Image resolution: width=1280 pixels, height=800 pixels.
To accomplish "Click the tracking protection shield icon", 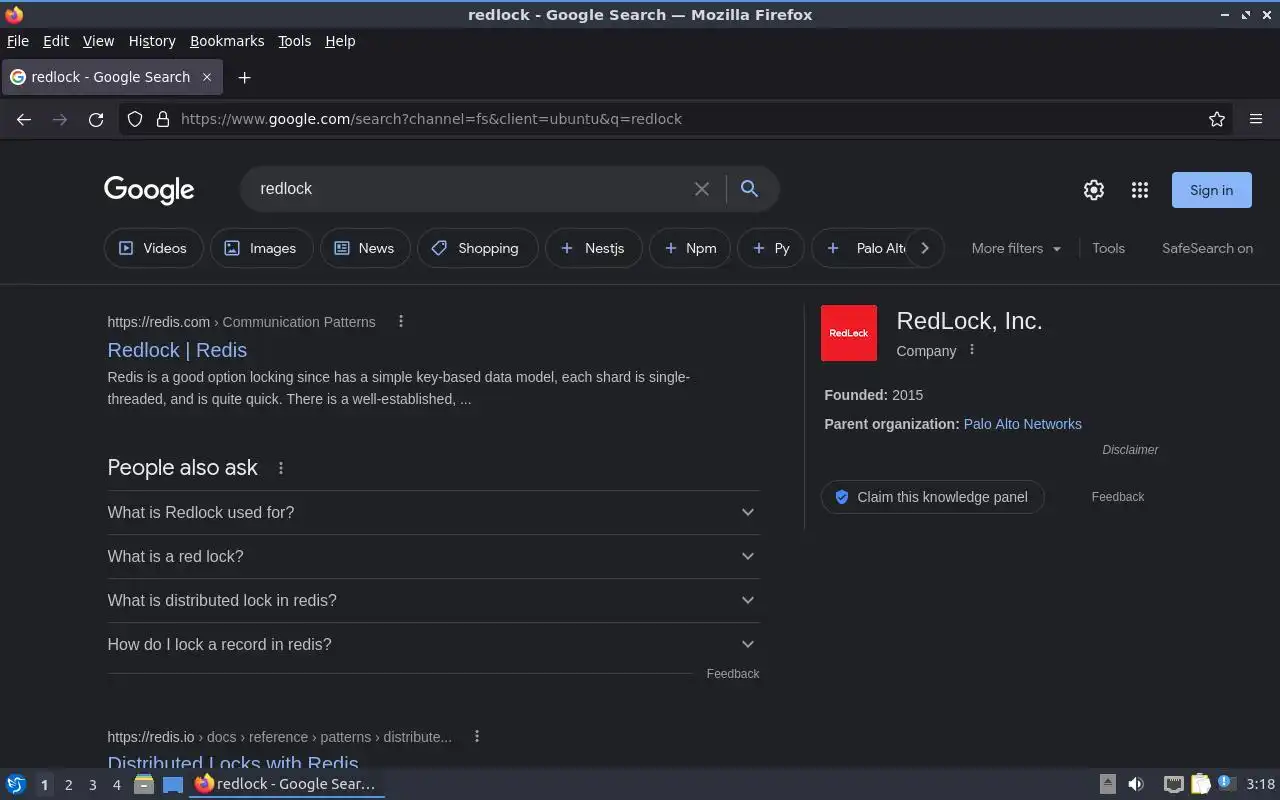I will (x=135, y=119).
